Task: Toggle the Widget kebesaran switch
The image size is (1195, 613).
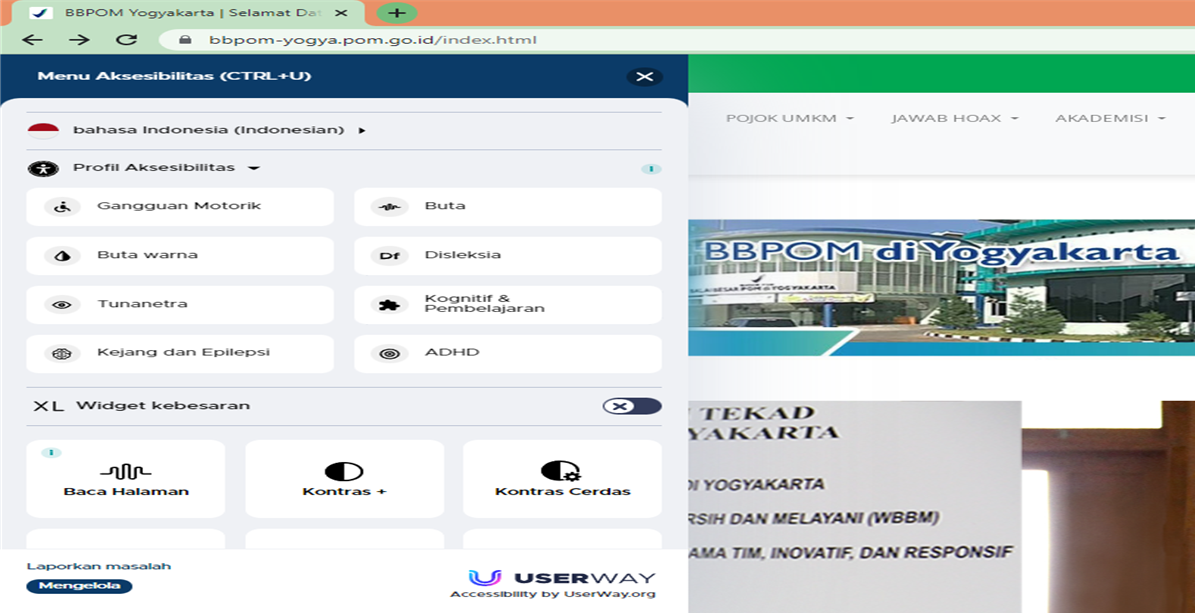Action: click(x=631, y=406)
